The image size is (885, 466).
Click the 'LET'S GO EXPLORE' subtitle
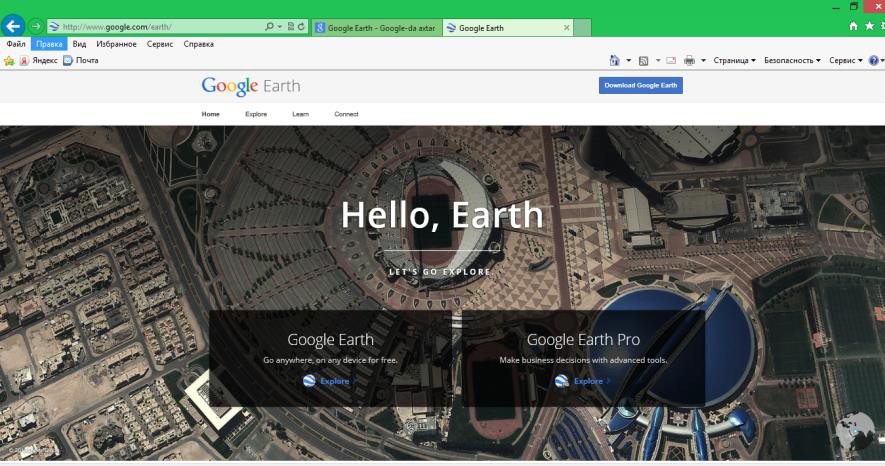click(x=440, y=272)
